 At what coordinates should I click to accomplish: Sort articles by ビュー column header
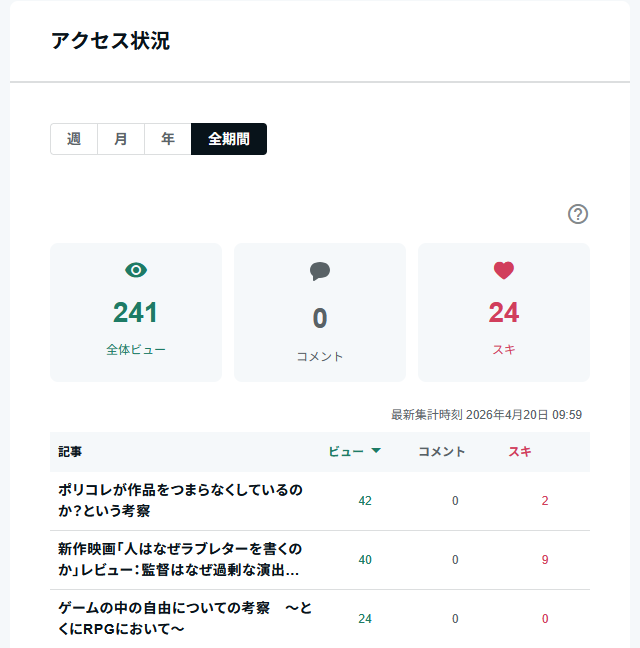tap(346, 451)
